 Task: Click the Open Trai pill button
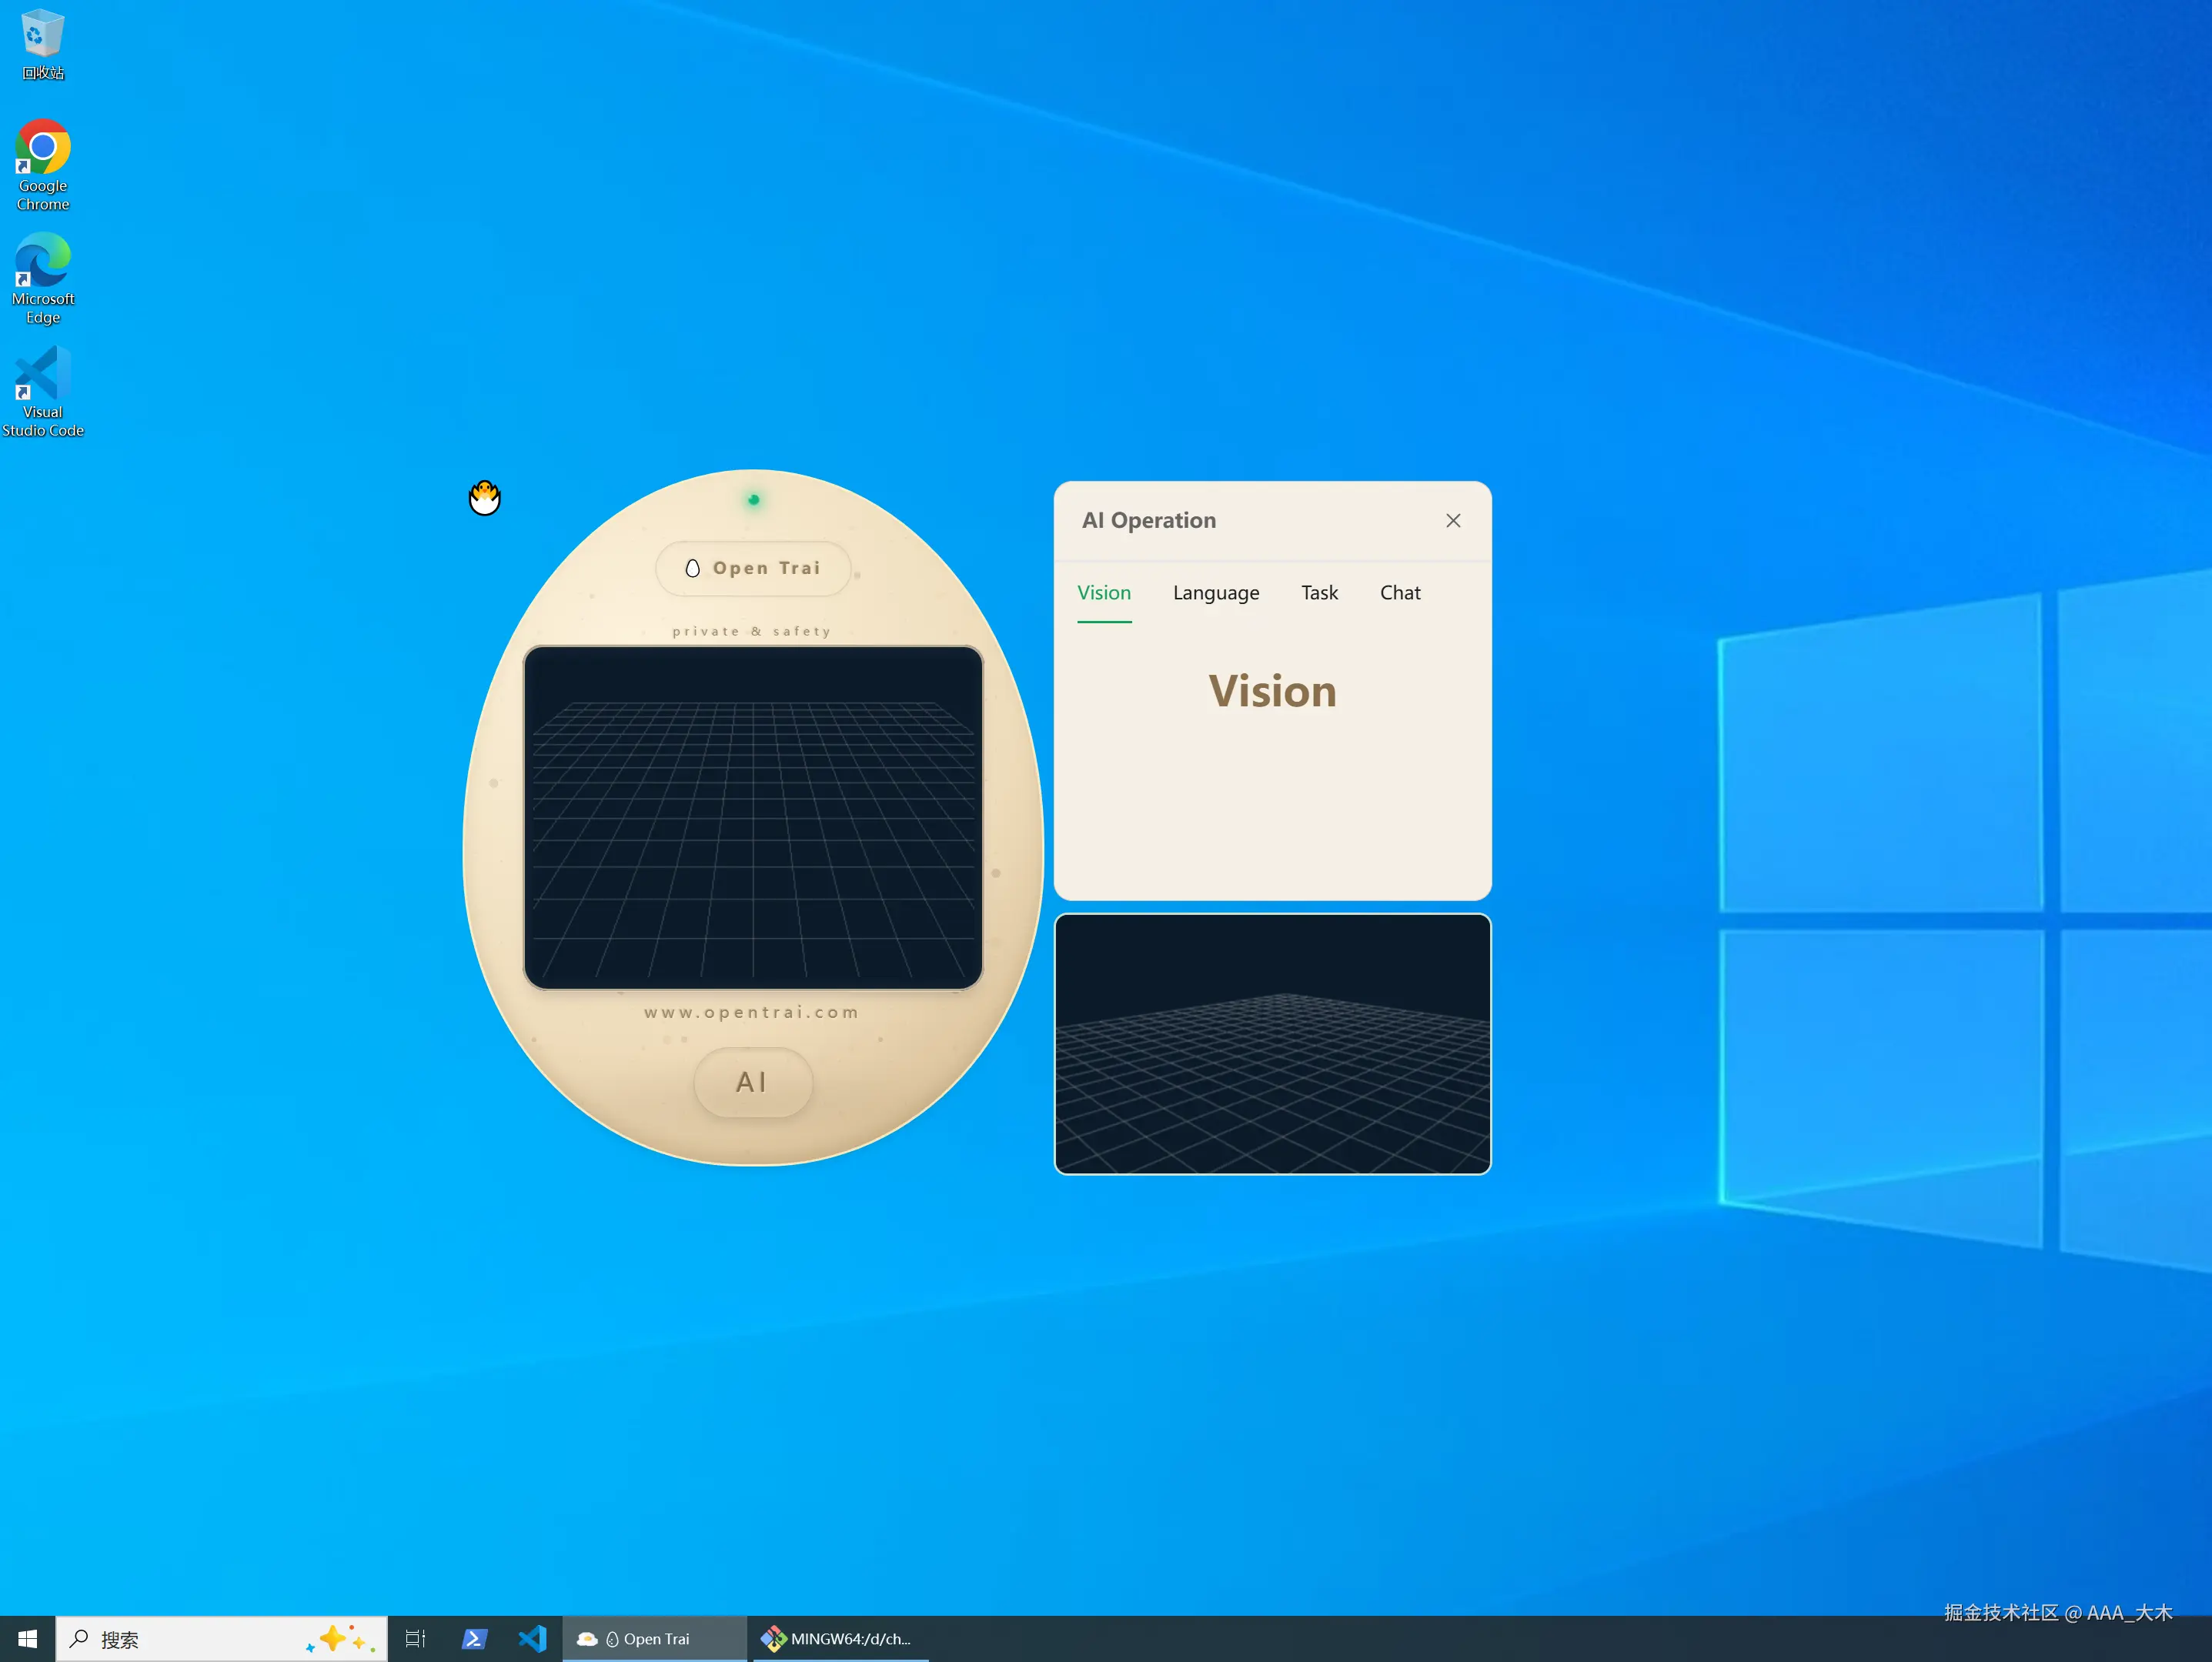click(x=753, y=568)
